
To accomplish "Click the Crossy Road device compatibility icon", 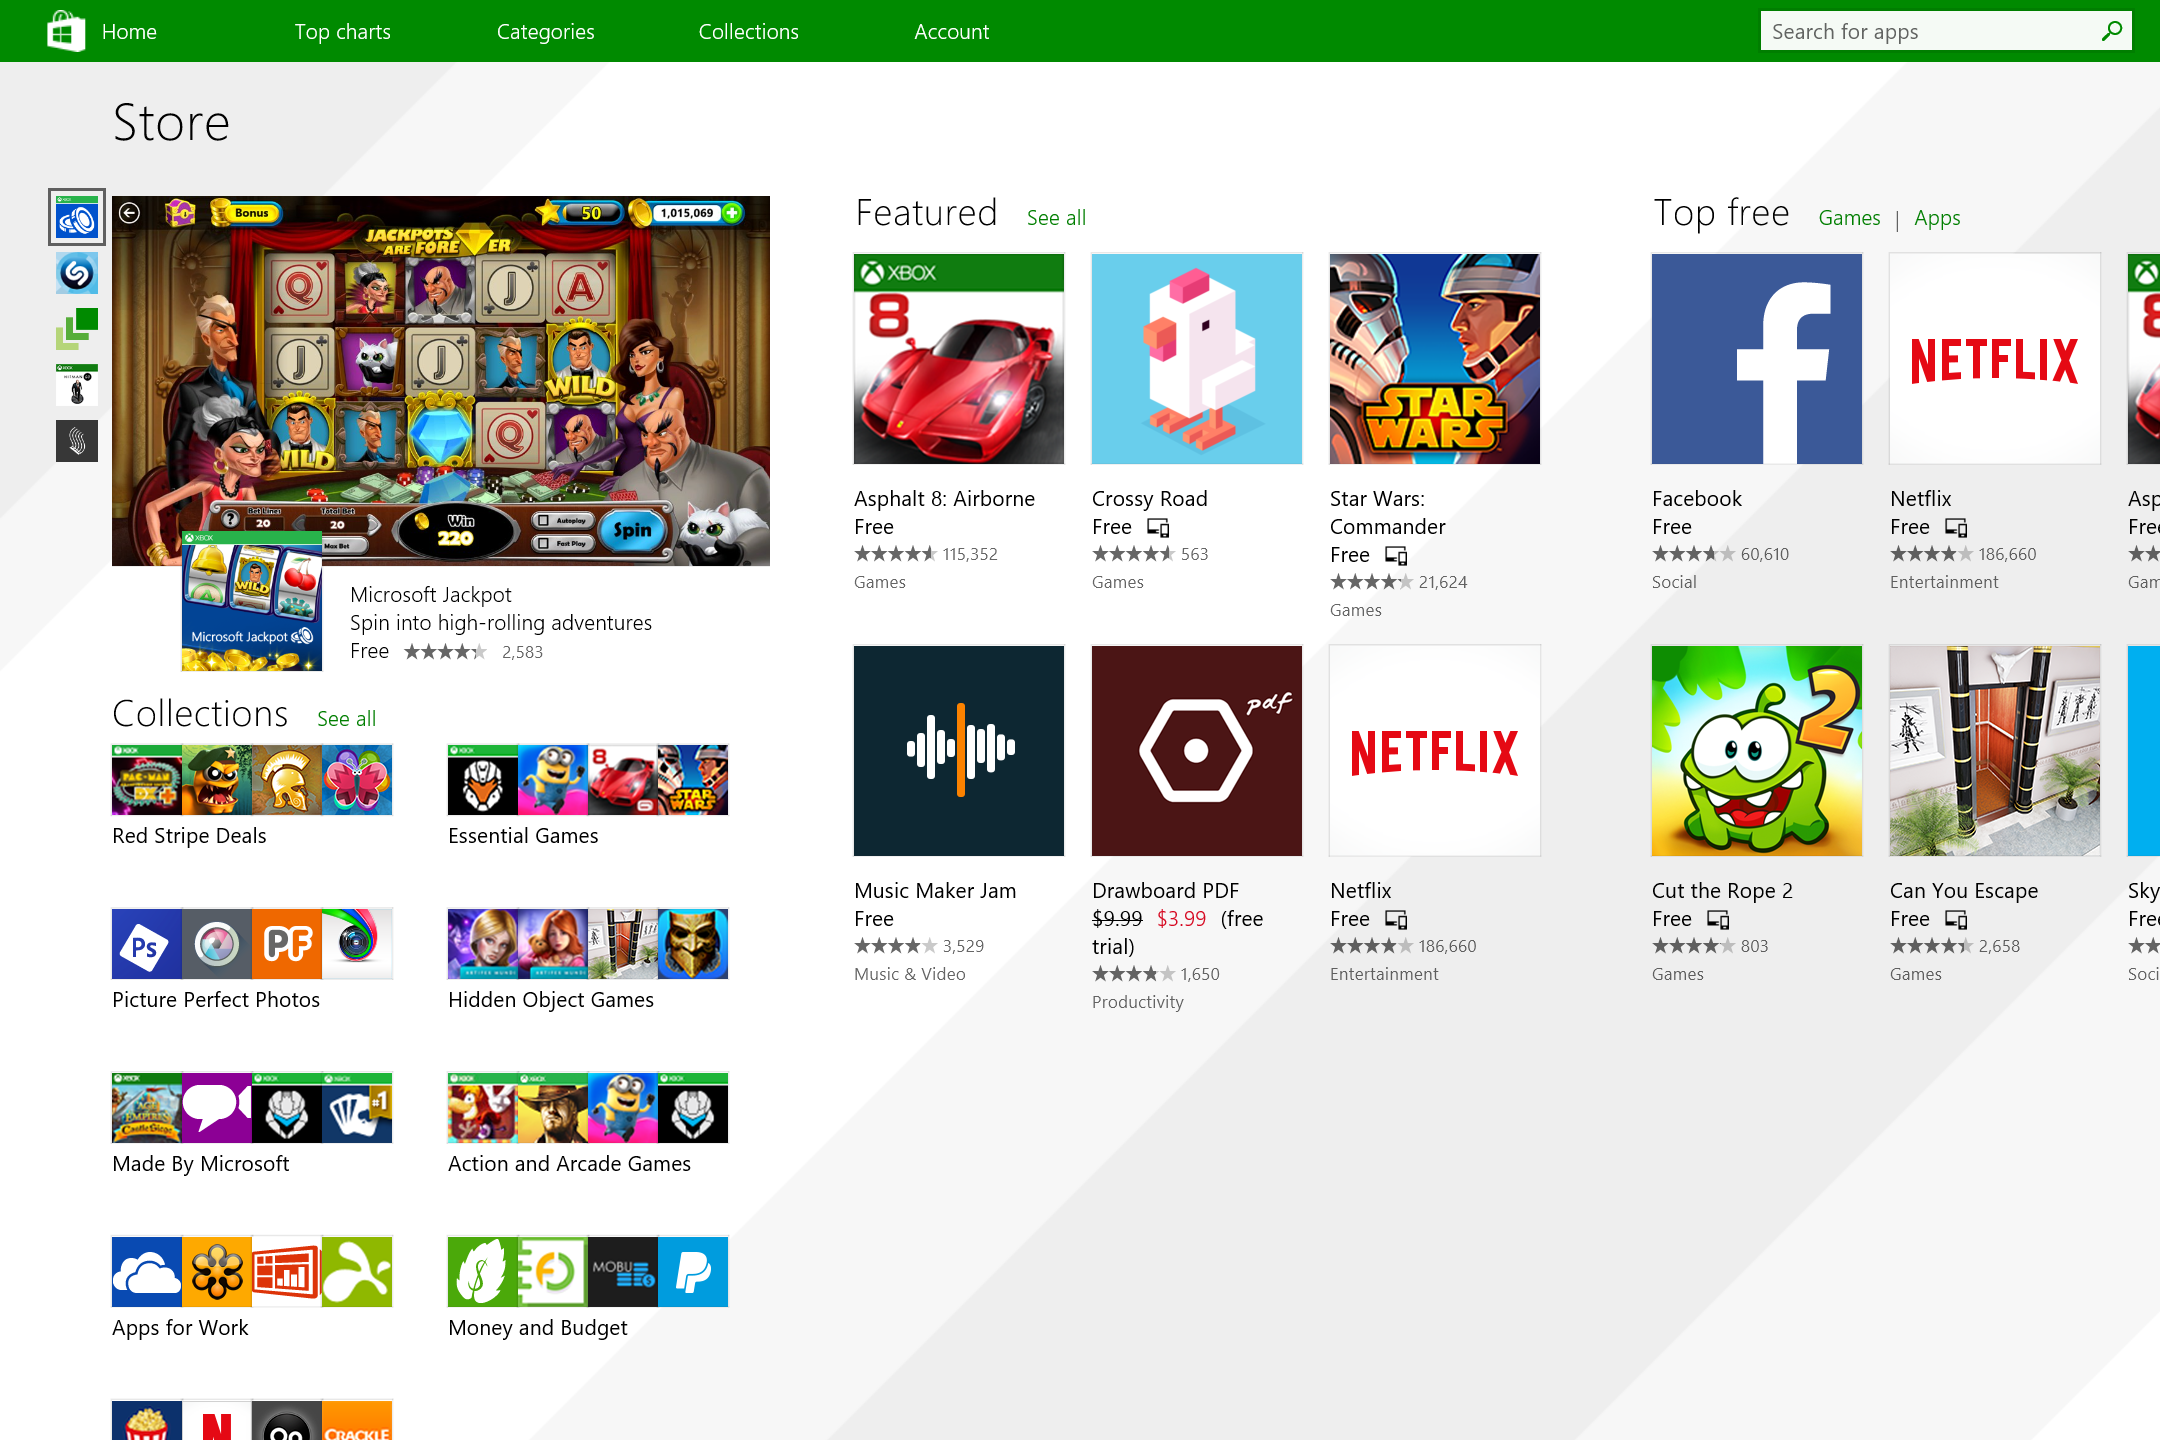I will [x=1158, y=527].
